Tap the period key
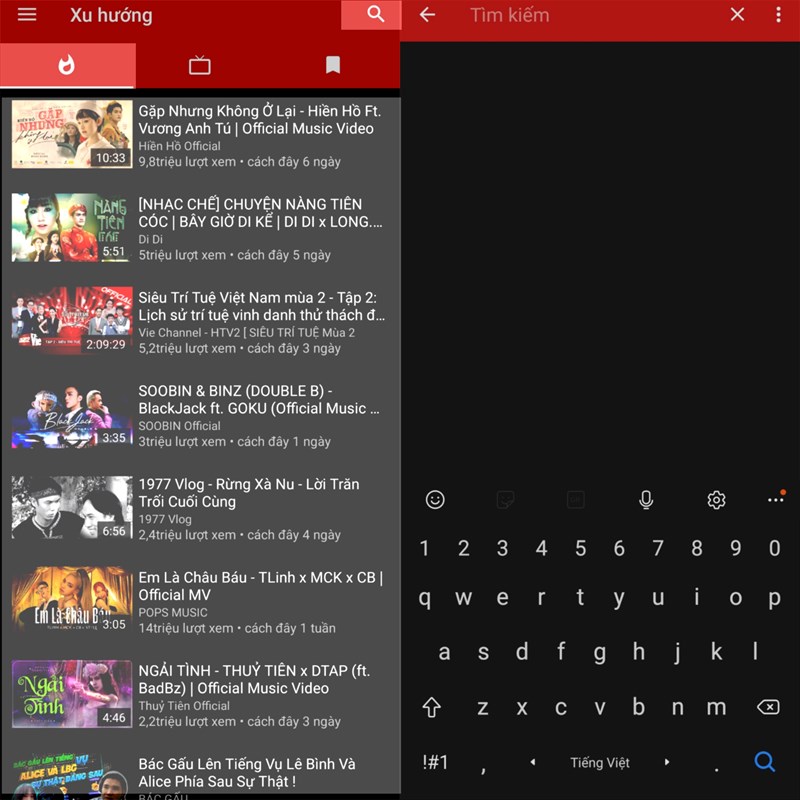Viewport: 800px width, 800px height. coord(717,768)
